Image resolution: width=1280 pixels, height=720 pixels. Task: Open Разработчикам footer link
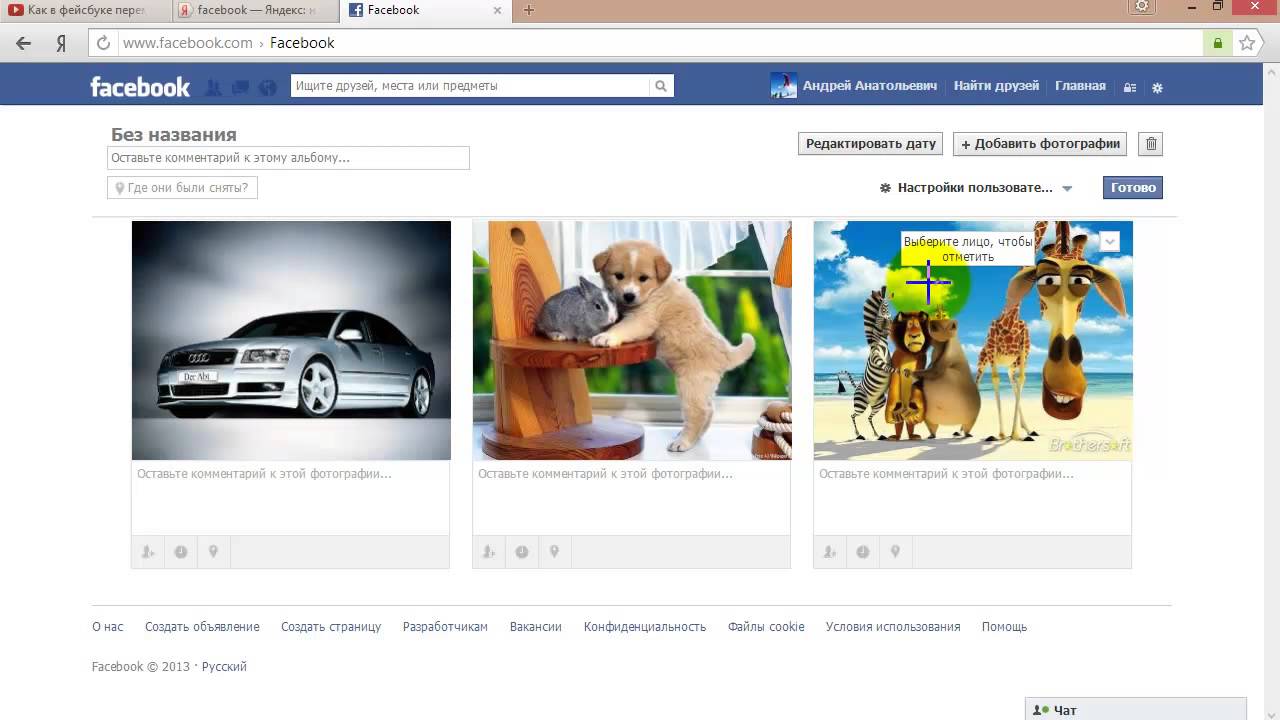[445, 627]
